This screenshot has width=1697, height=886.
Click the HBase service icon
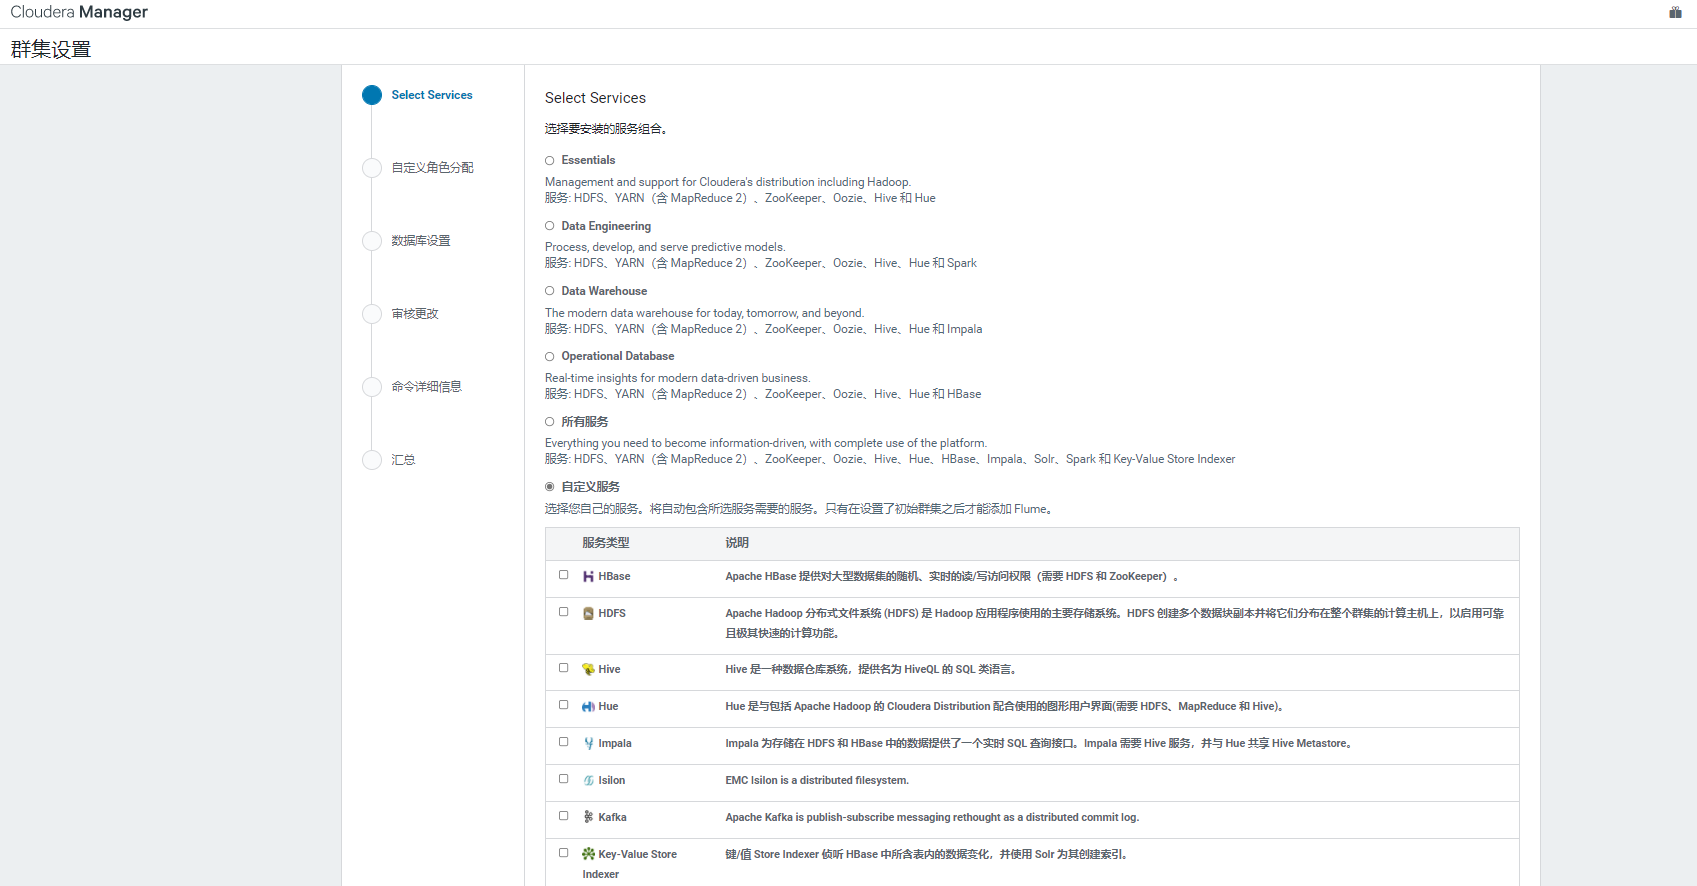pos(588,577)
